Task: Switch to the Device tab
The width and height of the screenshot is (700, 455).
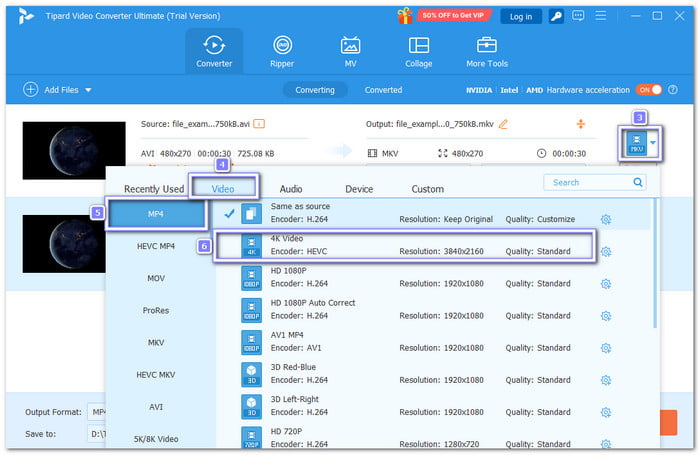Action: [359, 189]
